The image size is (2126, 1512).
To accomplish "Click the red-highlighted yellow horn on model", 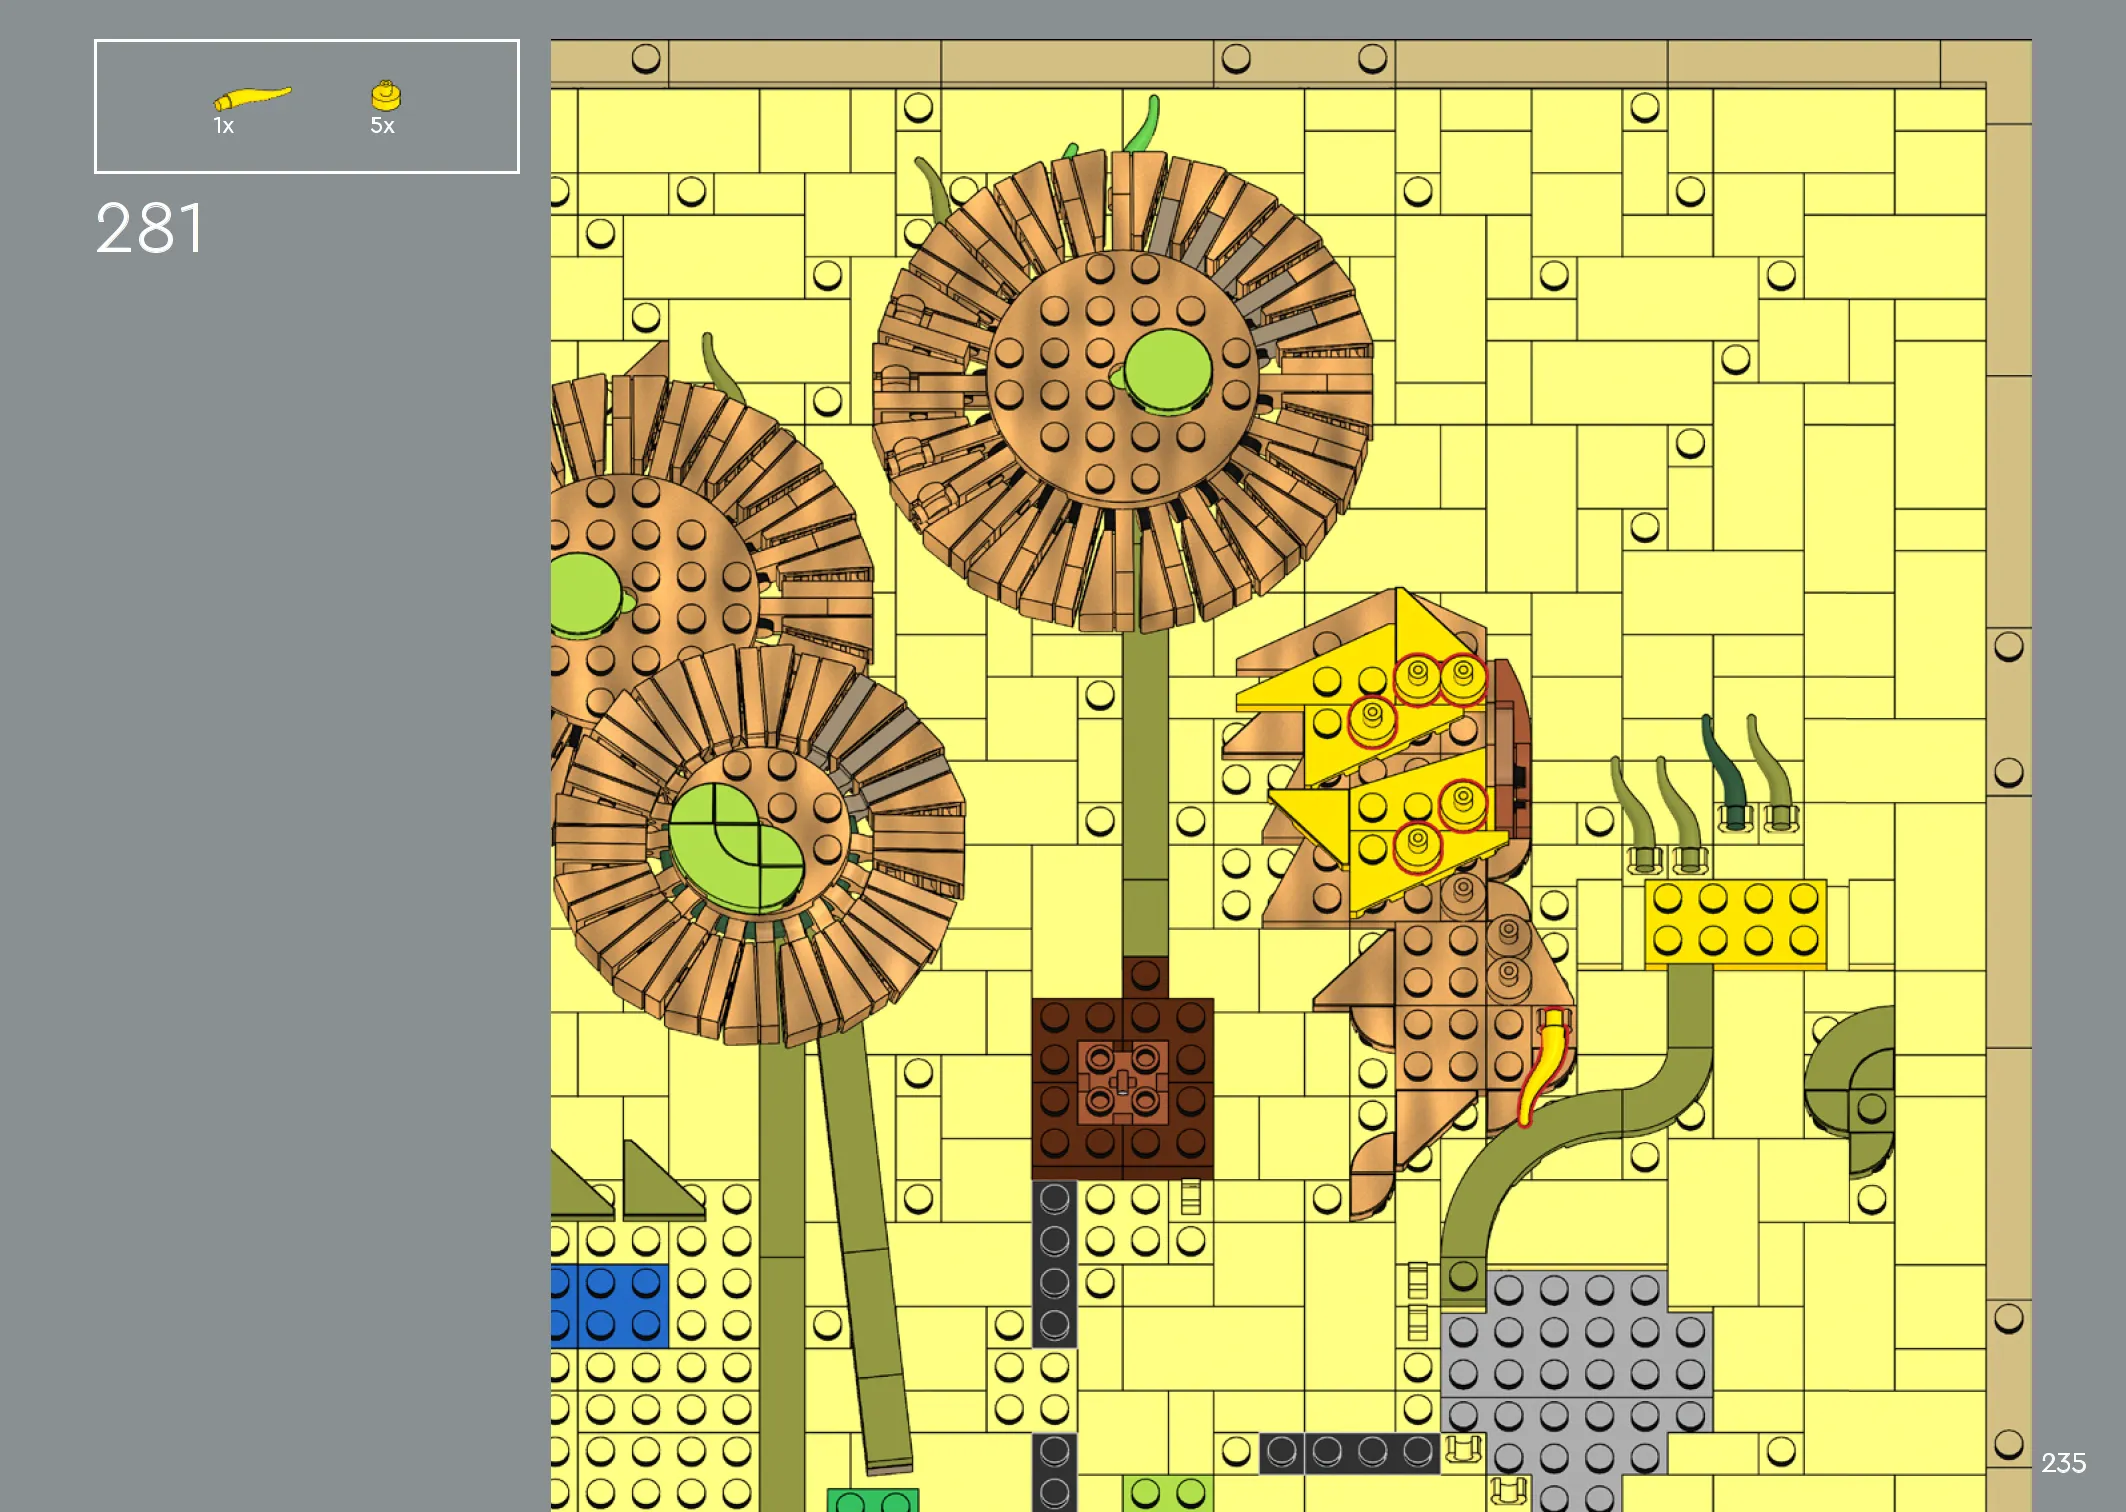I will pyautogui.click(x=1543, y=1067).
